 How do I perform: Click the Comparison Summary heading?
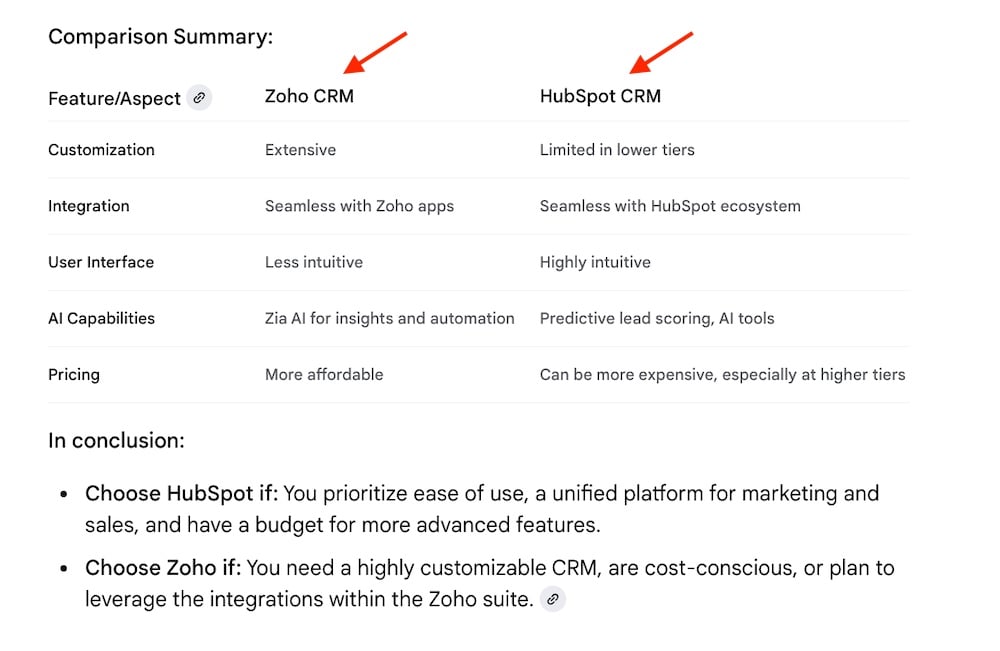coord(161,37)
